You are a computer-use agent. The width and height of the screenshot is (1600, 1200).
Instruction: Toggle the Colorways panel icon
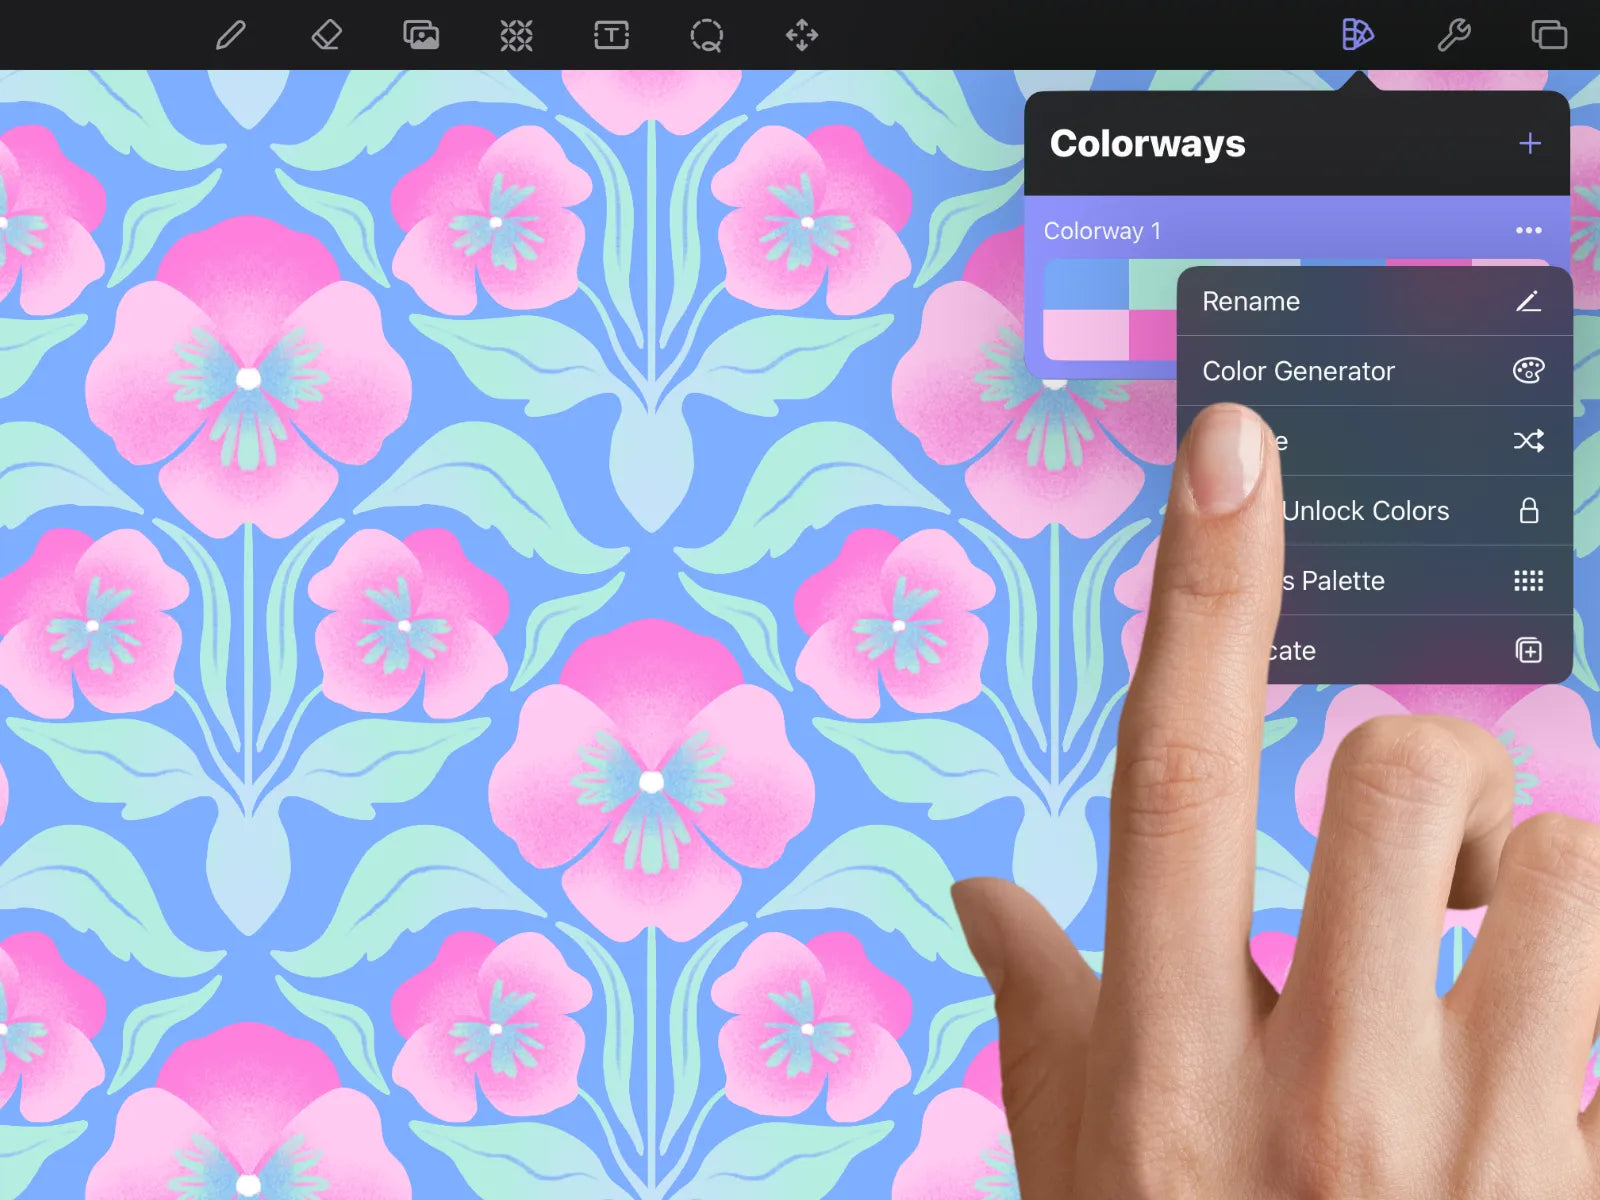pos(1357,35)
